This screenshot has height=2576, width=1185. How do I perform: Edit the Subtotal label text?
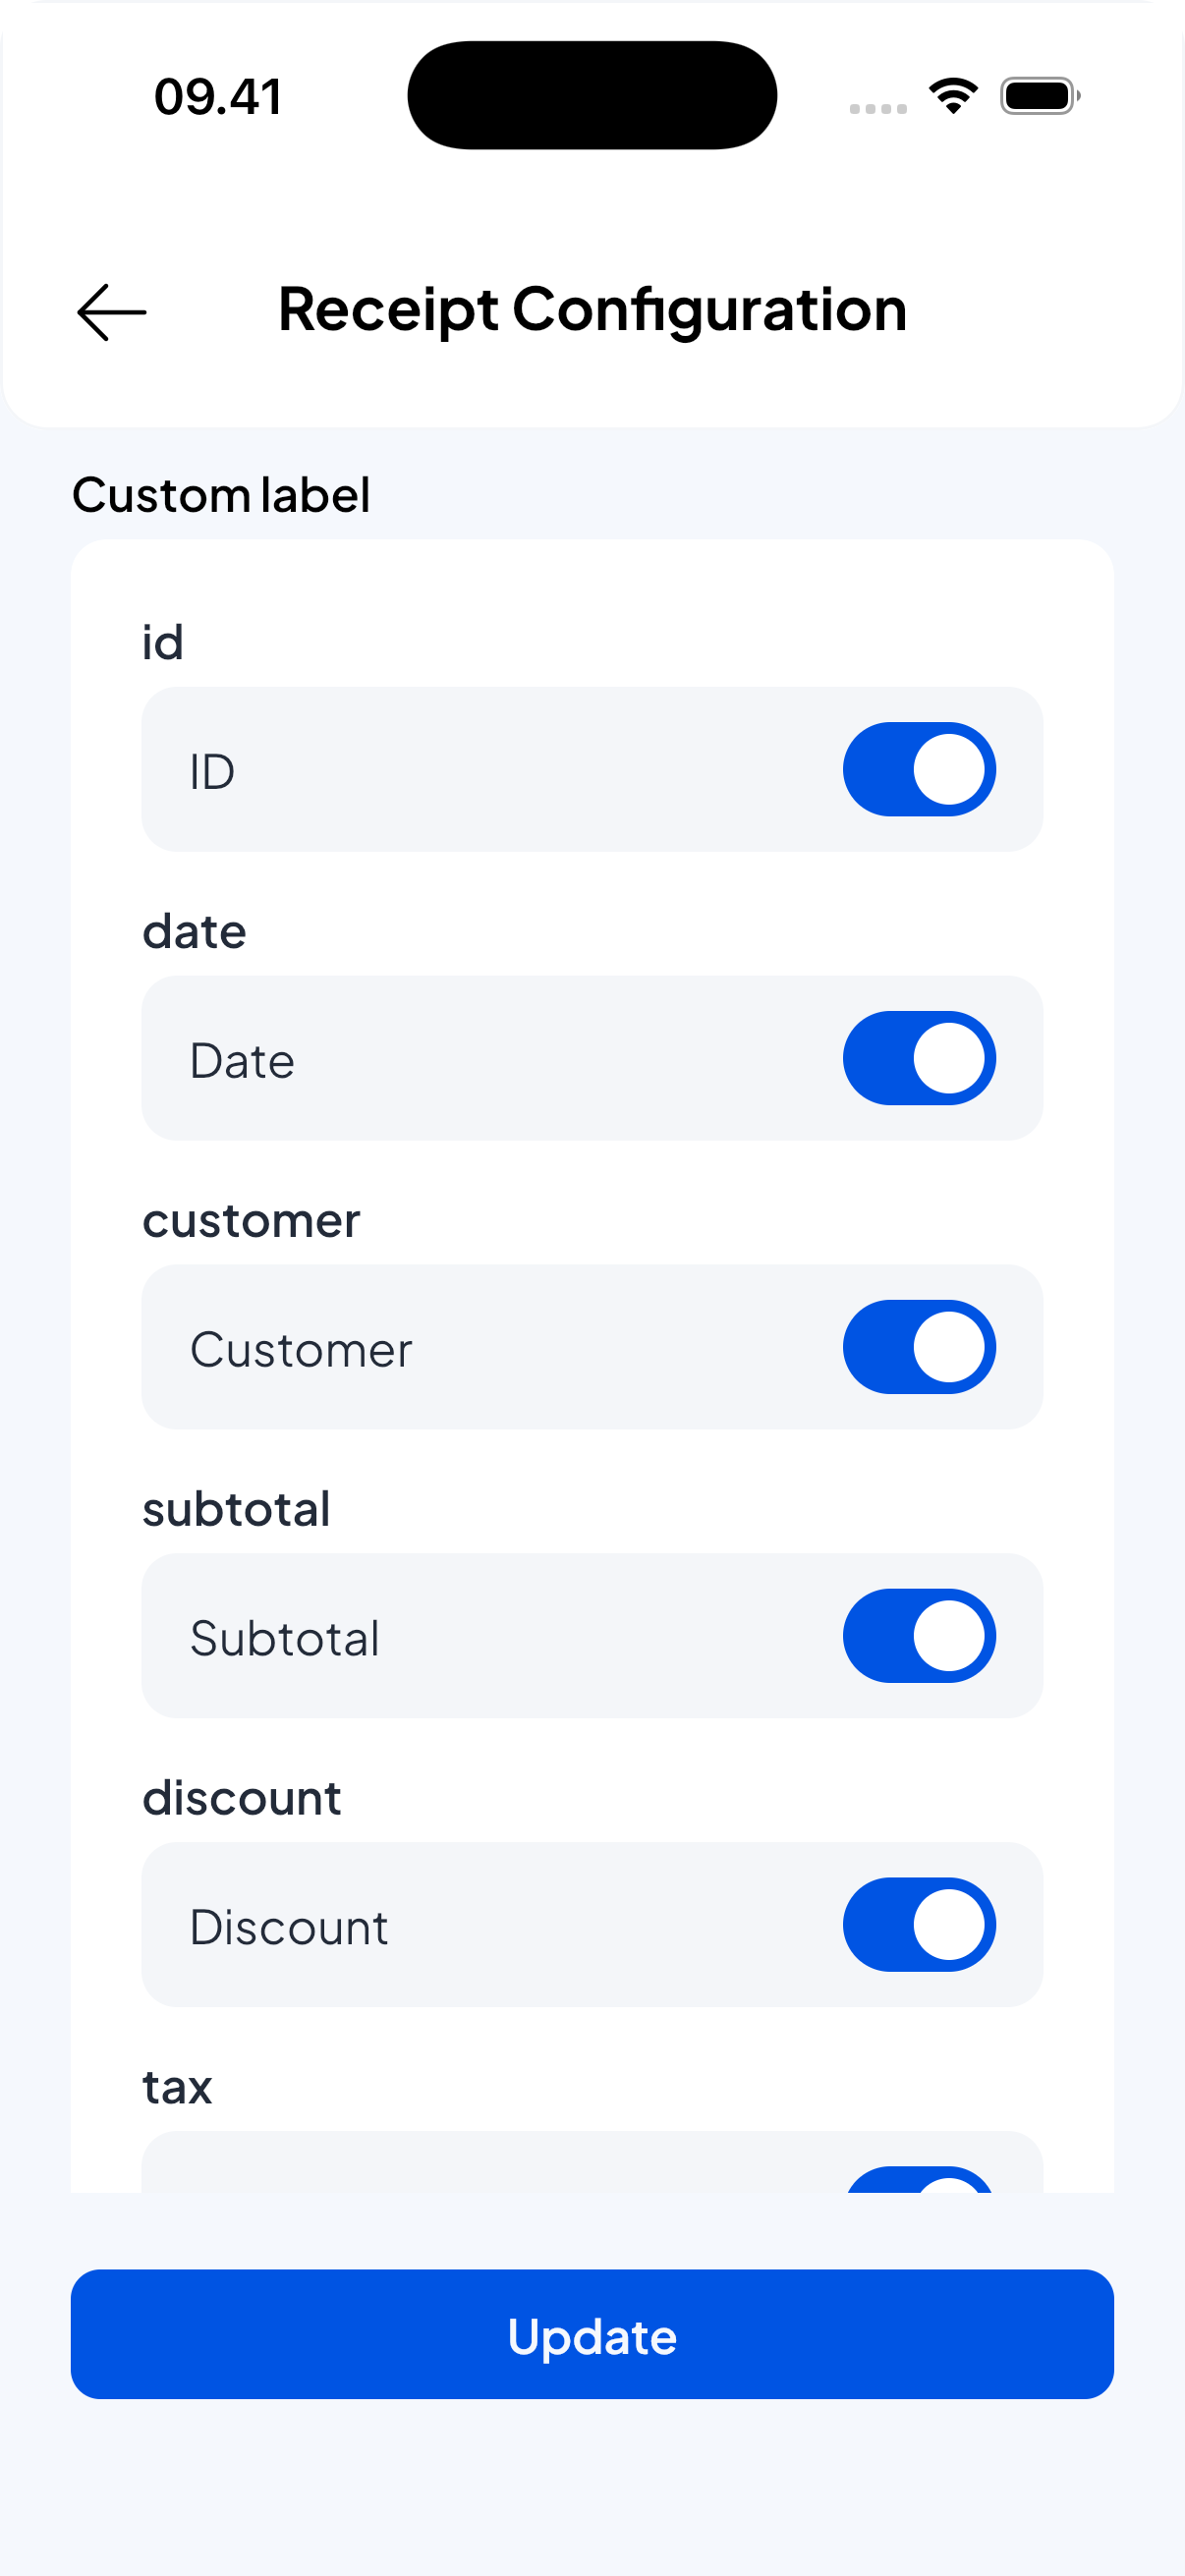click(x=480, y=1637)
